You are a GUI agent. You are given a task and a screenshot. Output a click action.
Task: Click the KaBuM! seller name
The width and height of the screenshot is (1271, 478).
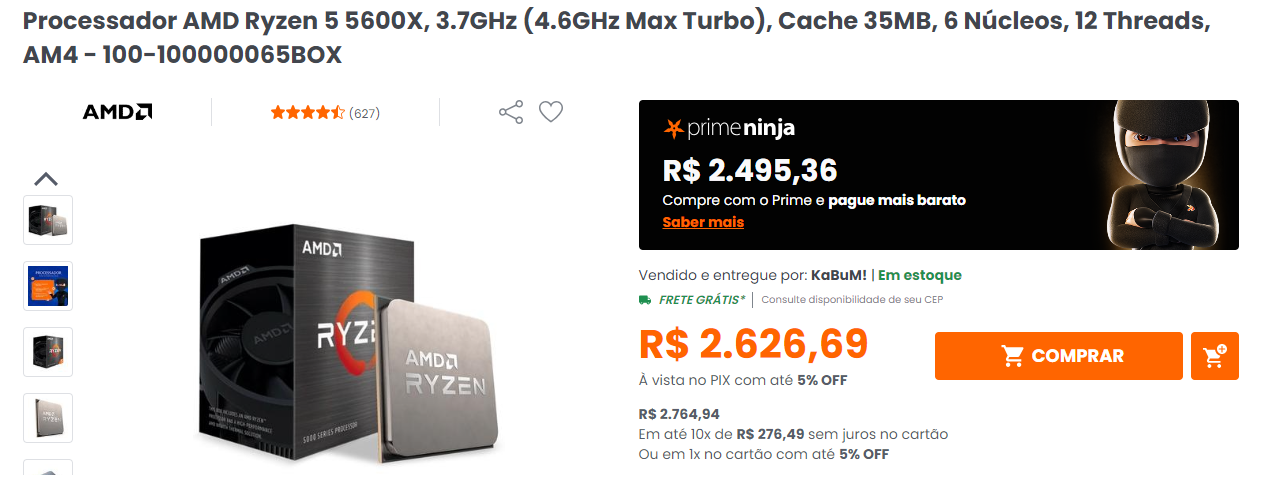coord(838,275)
